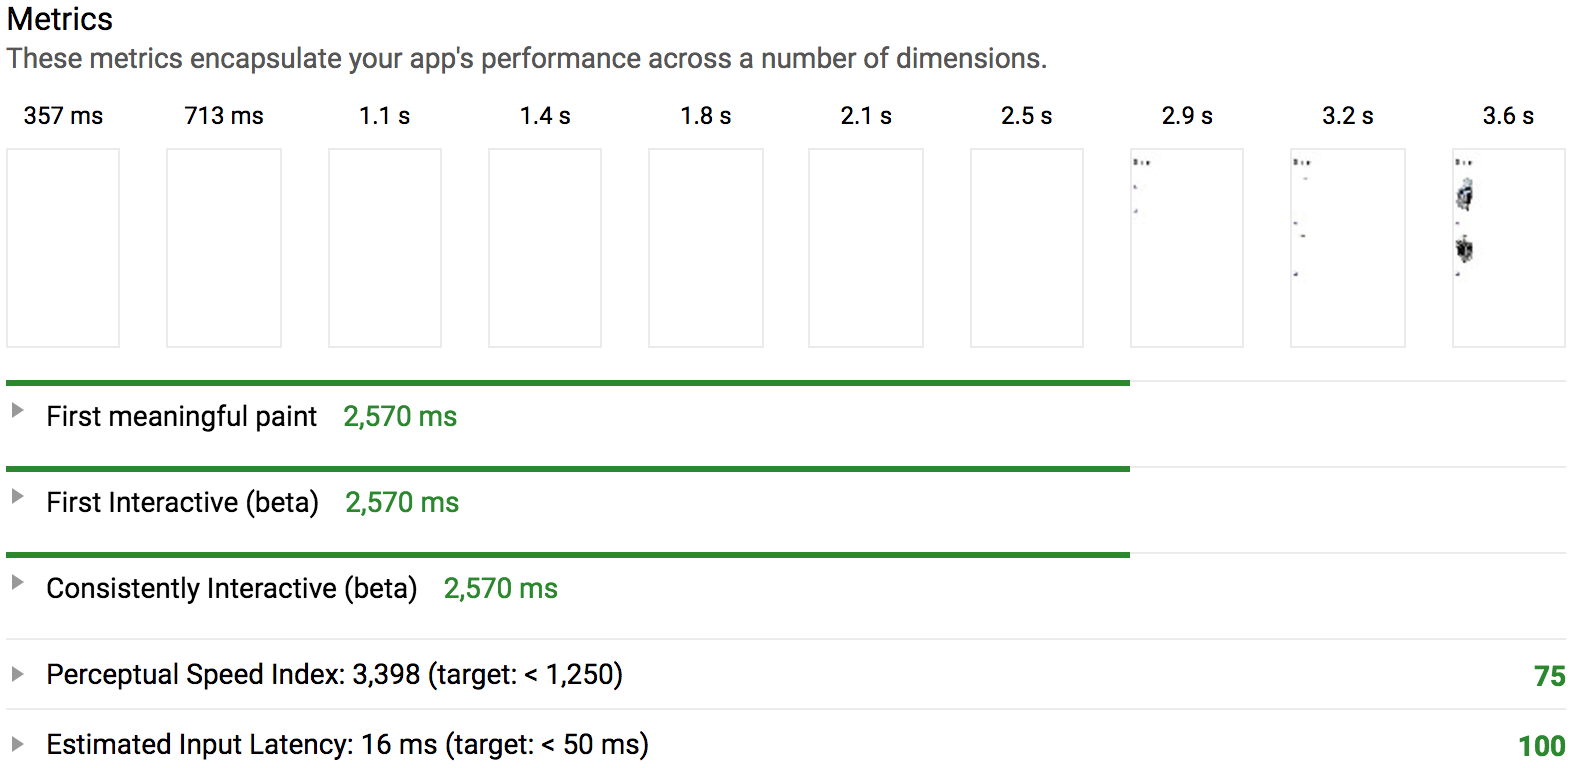Click the First Interactive 2,570 ms value
The image size is (1578, 768).
(x=402, y=502)
